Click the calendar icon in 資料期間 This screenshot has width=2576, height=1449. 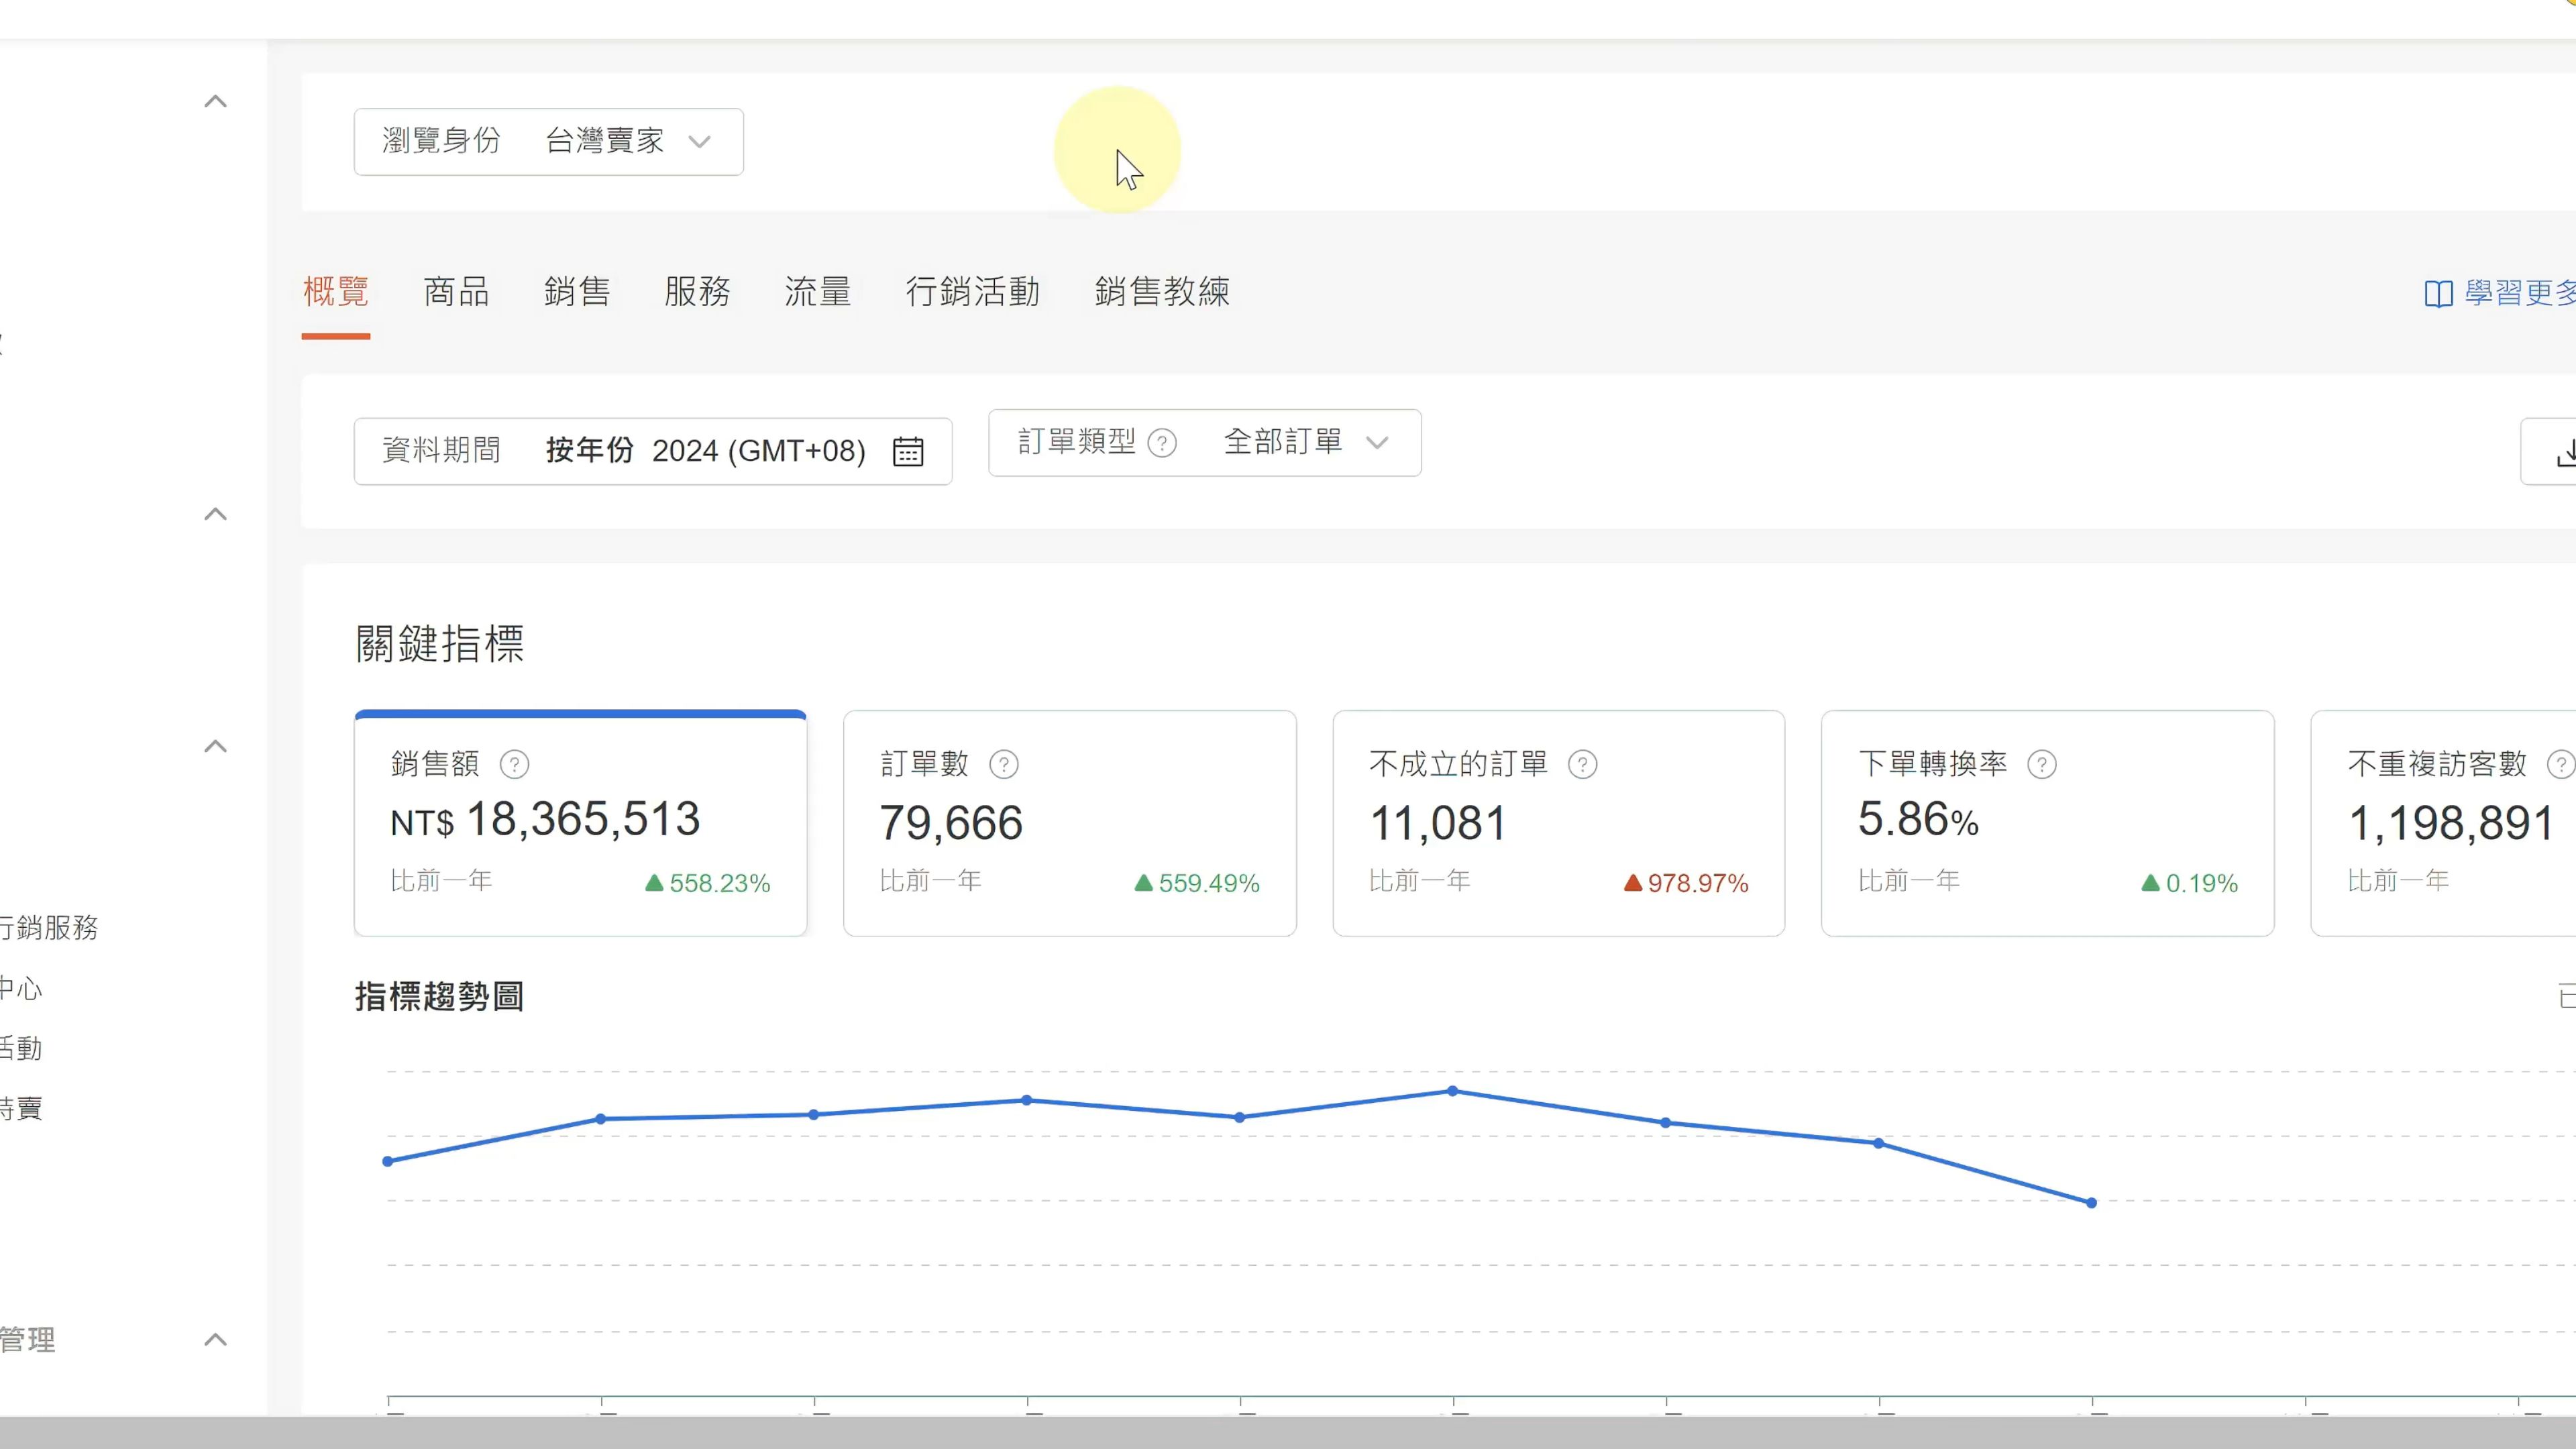(x=908, y=452)
